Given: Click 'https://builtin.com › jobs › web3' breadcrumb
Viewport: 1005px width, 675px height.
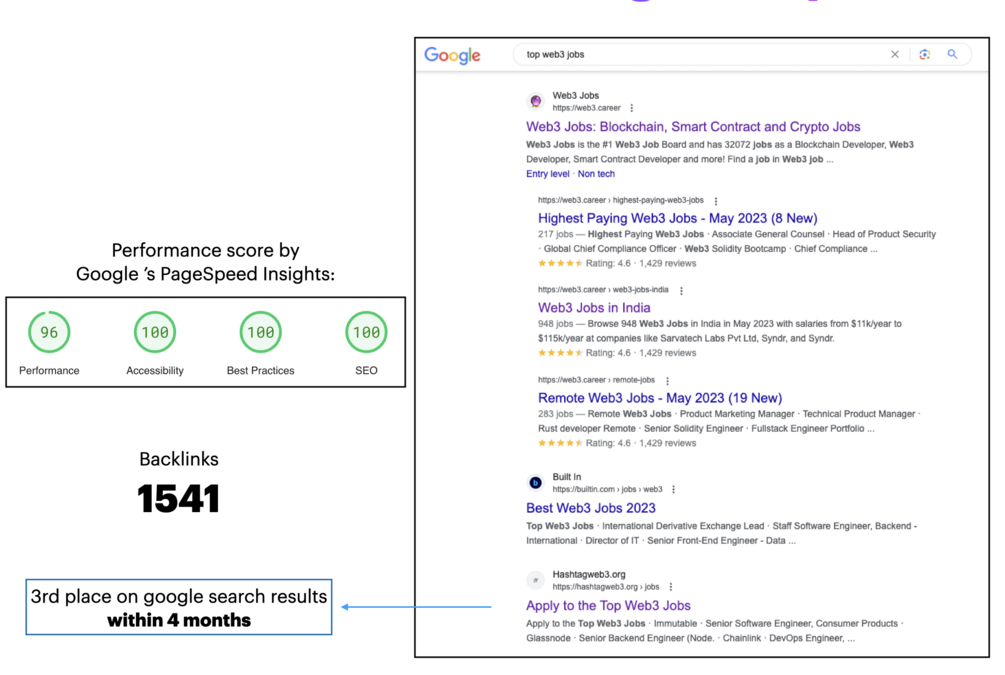Looking at the screenshot, I should [607, 489].
